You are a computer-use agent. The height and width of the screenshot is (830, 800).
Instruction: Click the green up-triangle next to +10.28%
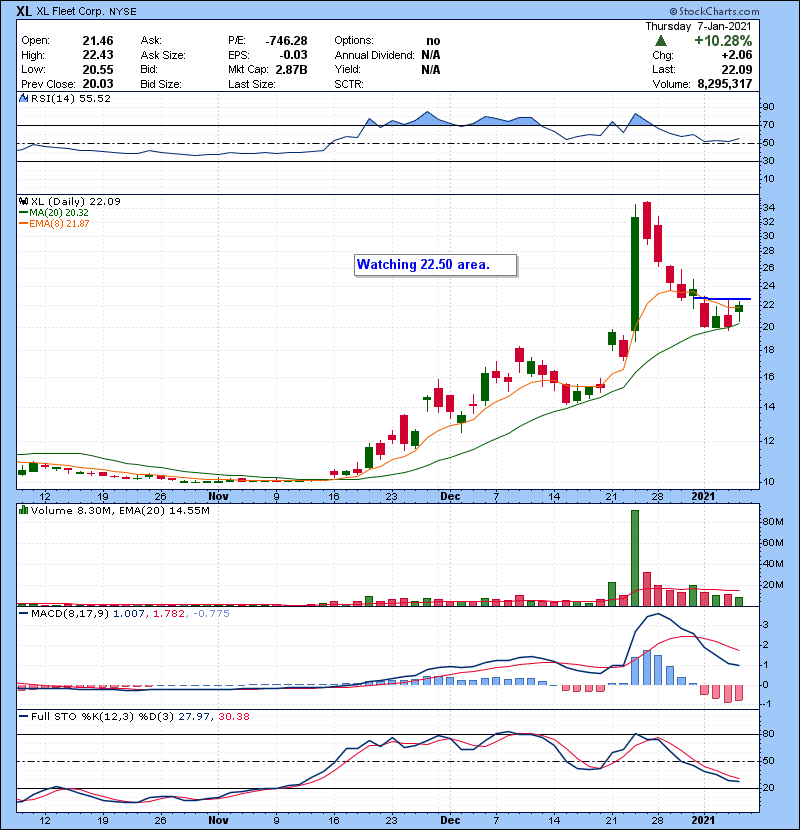point(660,41)
